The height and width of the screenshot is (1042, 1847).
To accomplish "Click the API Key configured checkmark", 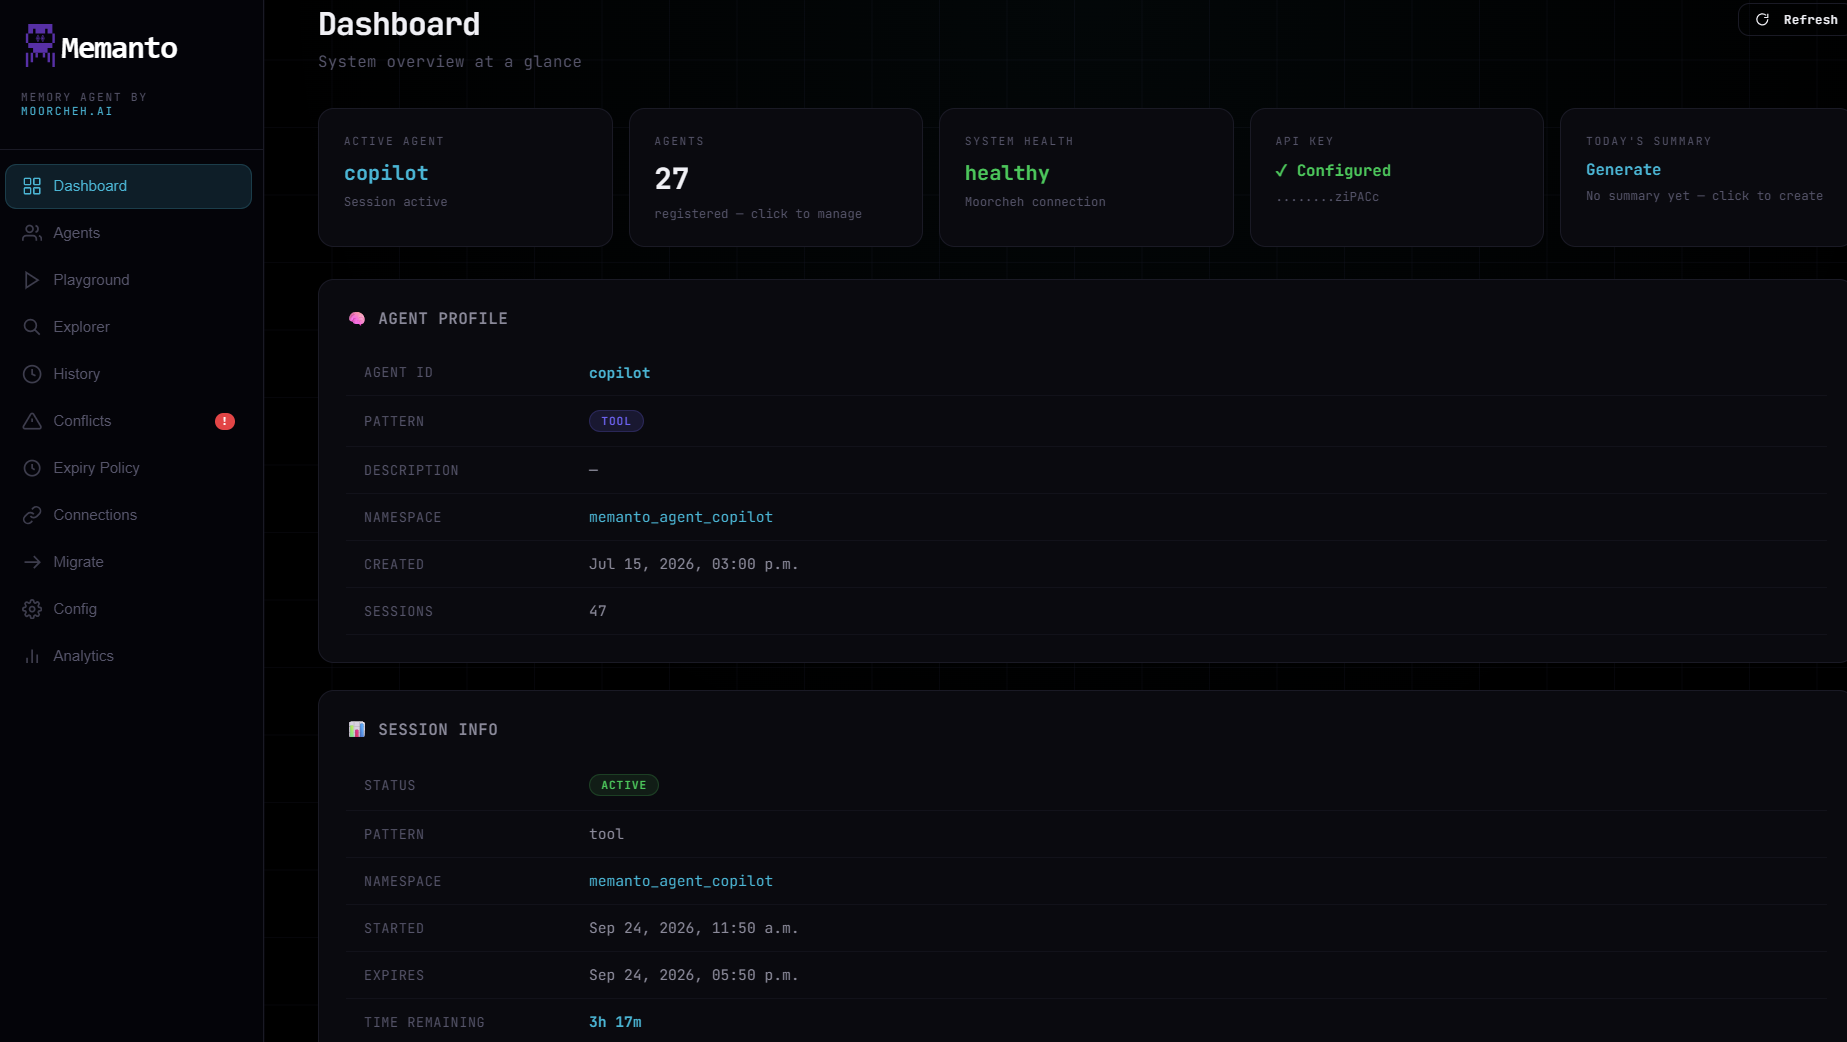I will coord(1281,171).
